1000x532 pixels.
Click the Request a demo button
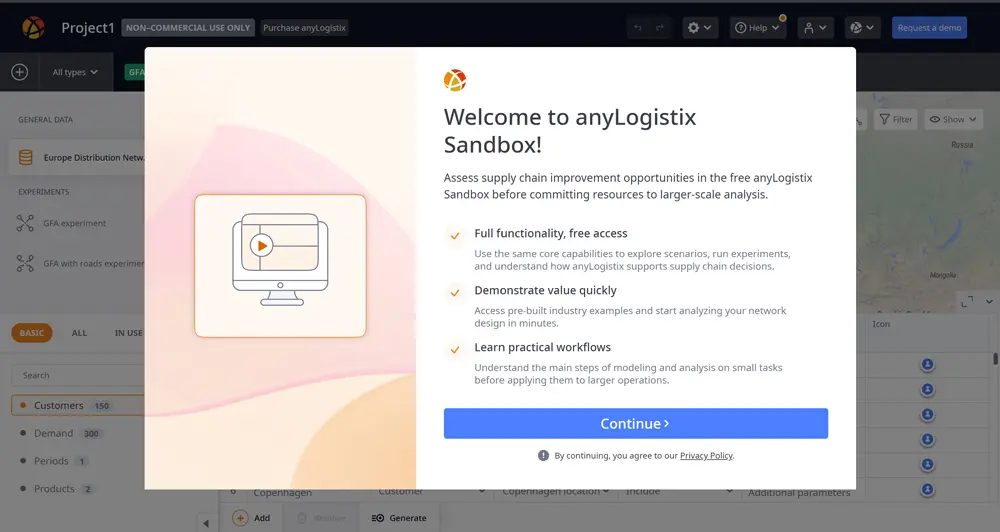(929, 27)
